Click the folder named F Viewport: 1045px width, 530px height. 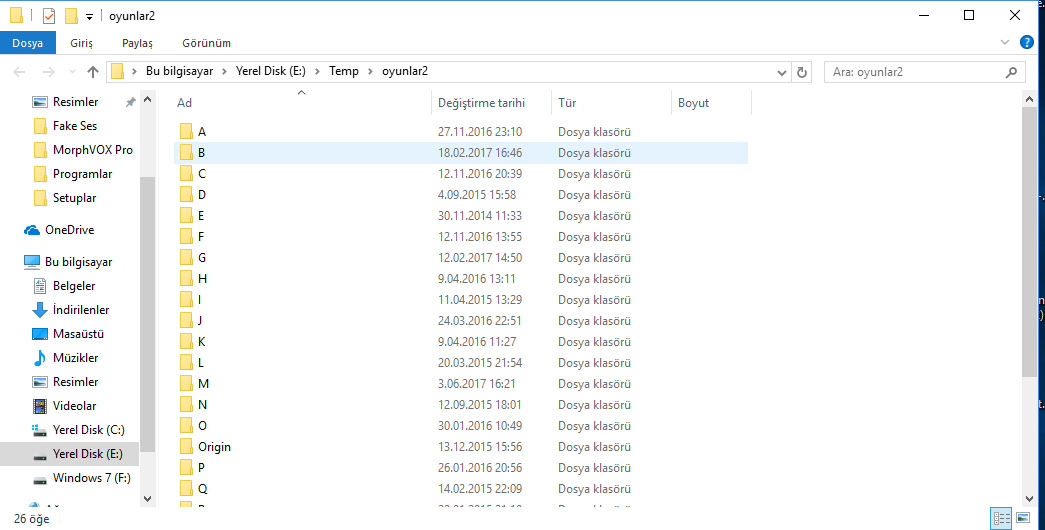click(x=201, y=237)
